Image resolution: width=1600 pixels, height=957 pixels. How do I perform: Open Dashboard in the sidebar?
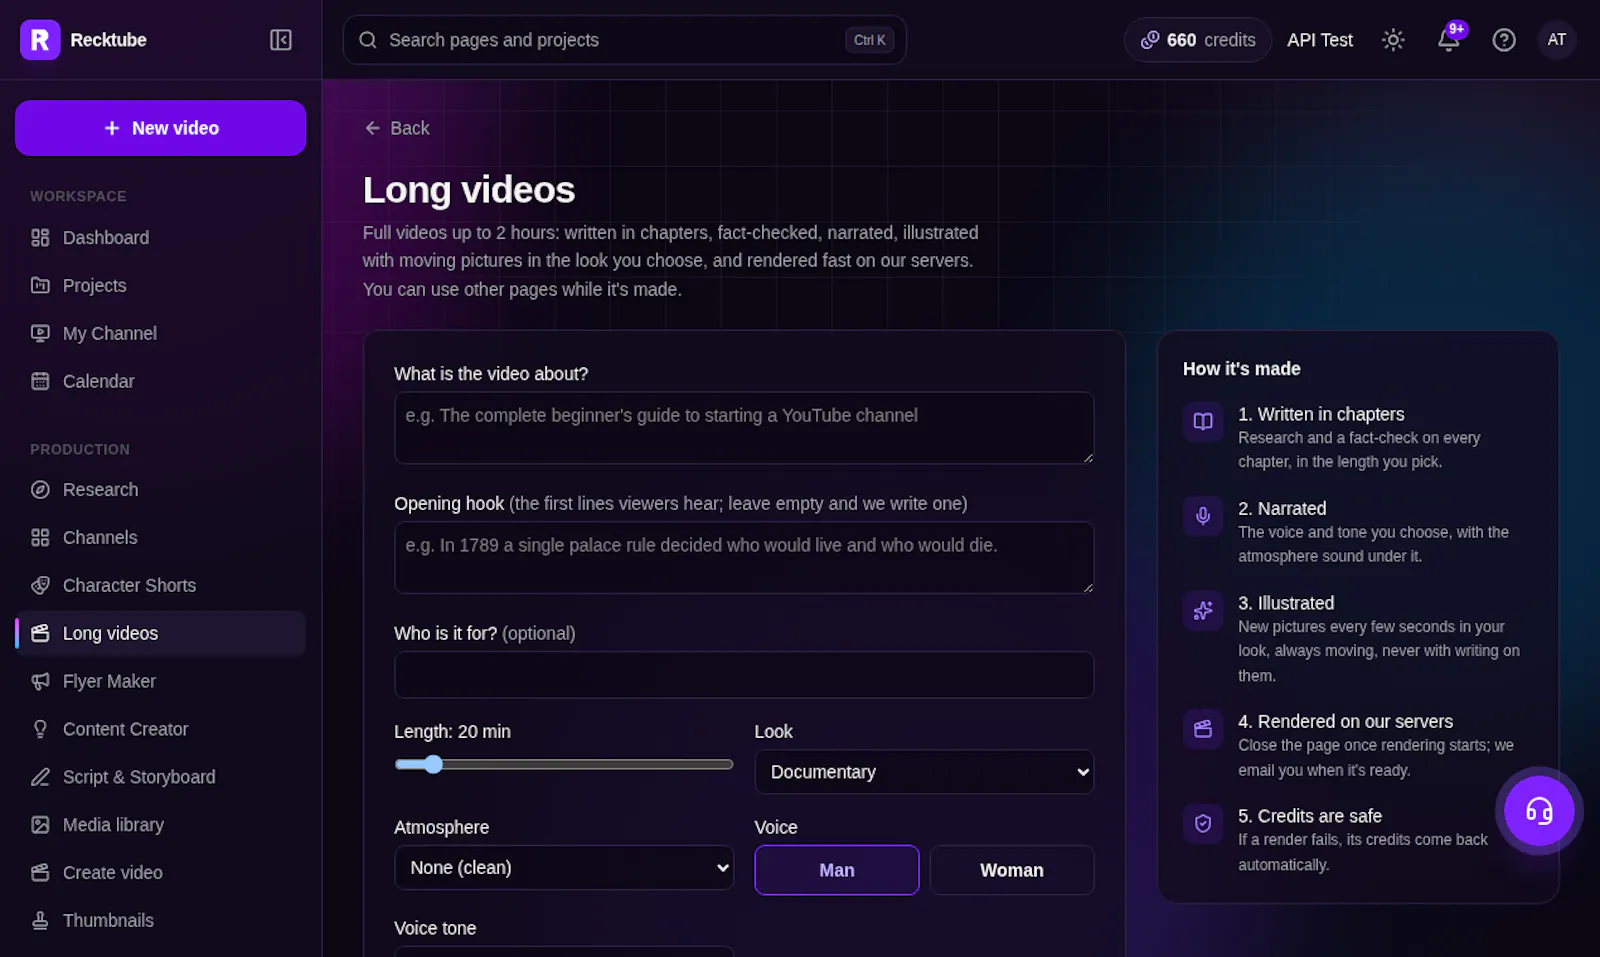(160, 238)
